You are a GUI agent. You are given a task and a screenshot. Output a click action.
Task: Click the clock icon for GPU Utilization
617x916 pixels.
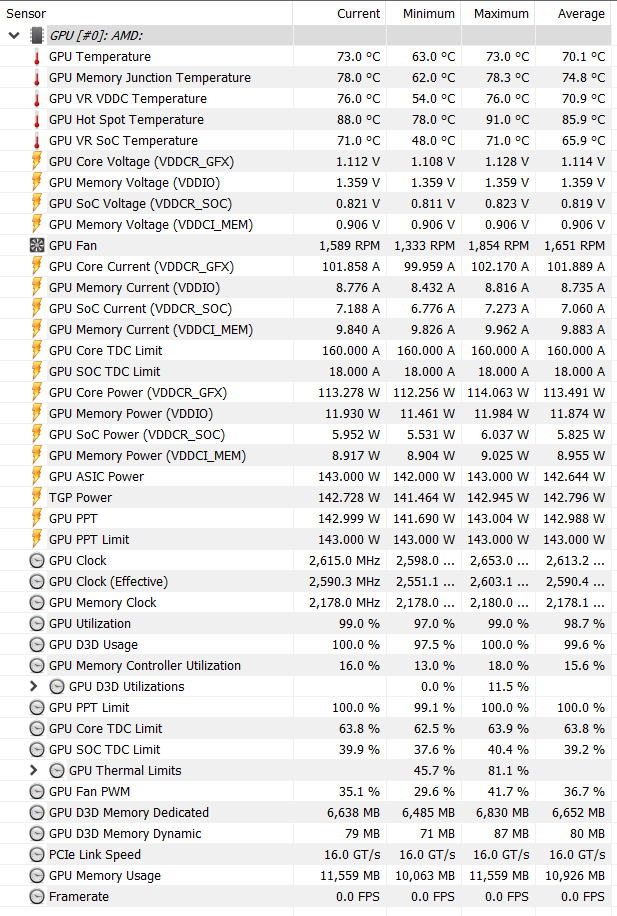(37, 624)
